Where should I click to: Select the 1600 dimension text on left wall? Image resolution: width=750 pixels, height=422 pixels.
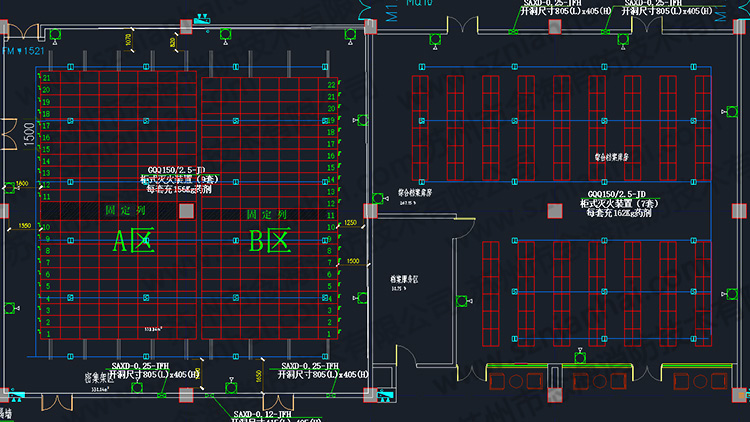click(21, 184)
